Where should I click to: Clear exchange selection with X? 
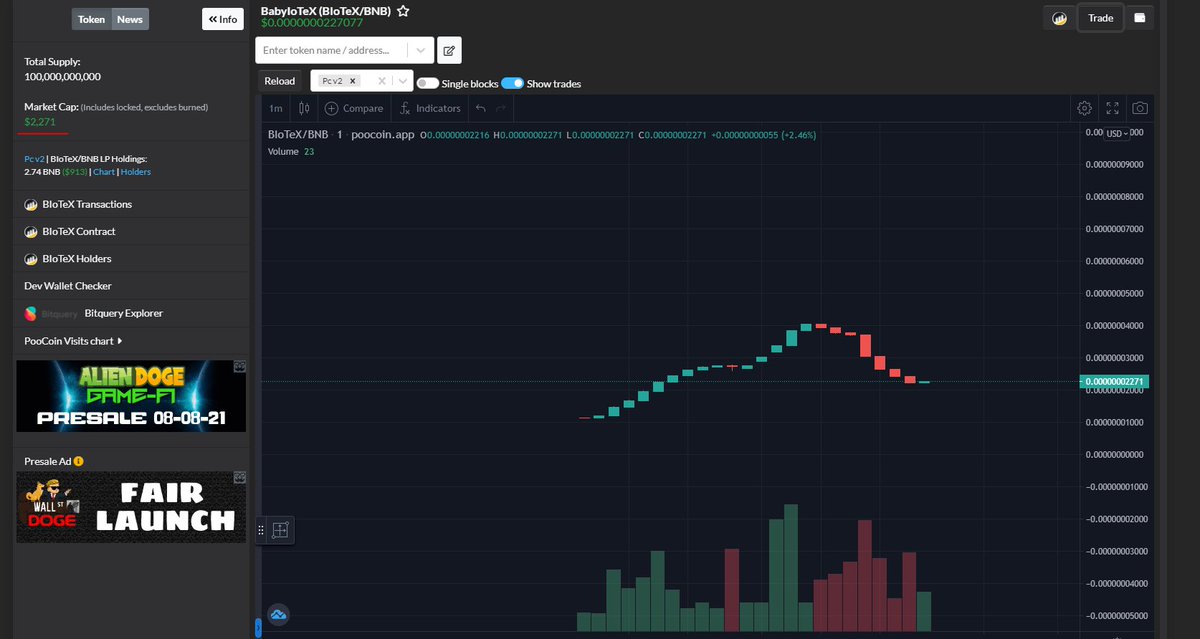pos(381,81)
